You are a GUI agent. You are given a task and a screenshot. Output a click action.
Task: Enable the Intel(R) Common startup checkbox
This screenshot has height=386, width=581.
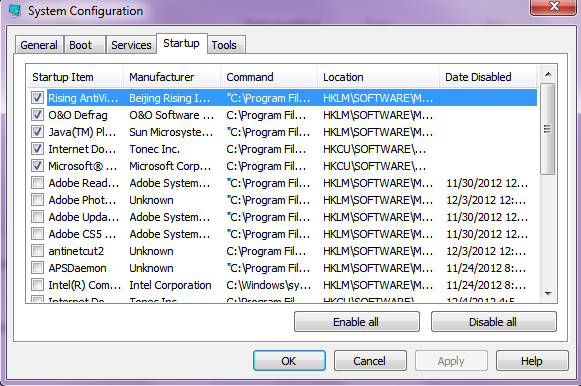[37, 285]
